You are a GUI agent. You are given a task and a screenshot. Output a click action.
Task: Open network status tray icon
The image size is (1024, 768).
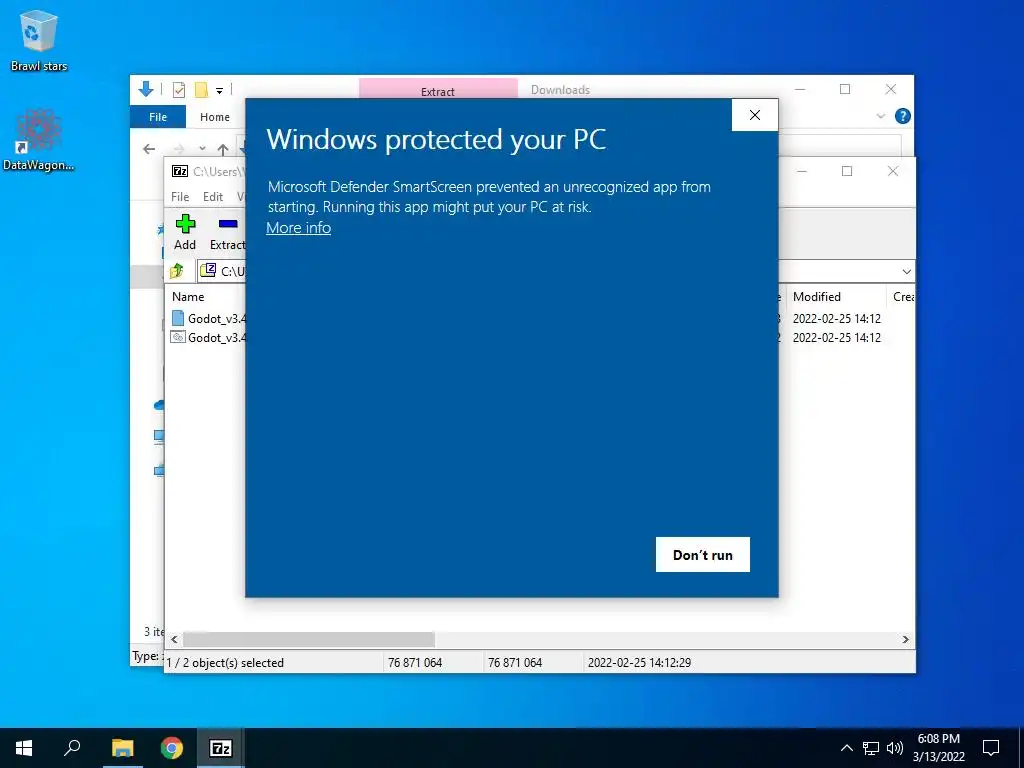(x=871, y=748)
